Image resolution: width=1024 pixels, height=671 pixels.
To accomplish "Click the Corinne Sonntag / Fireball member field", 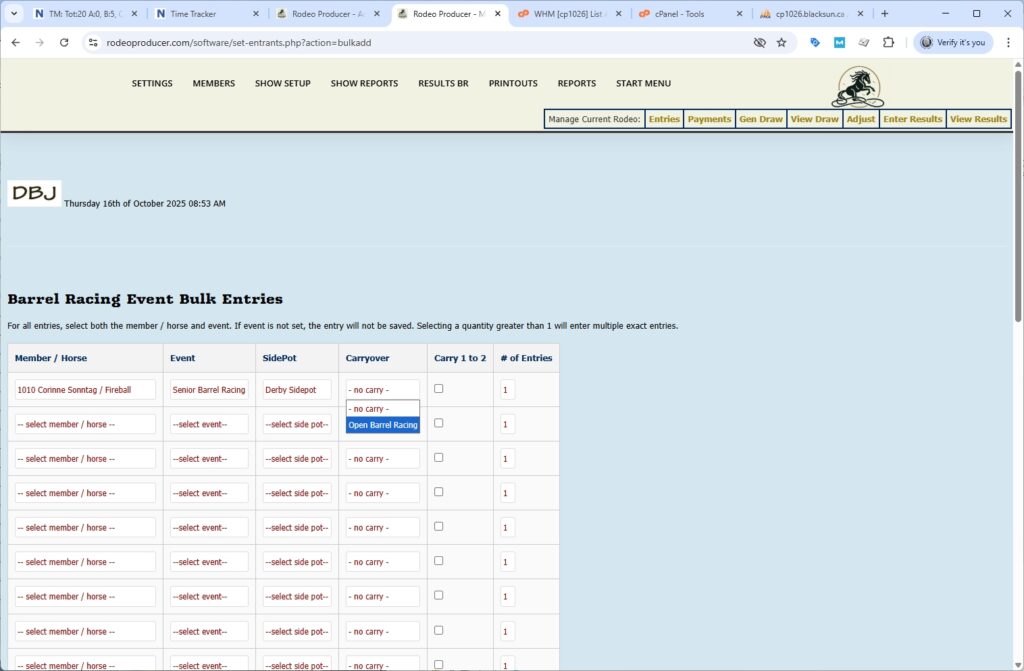I will [85, 389].
